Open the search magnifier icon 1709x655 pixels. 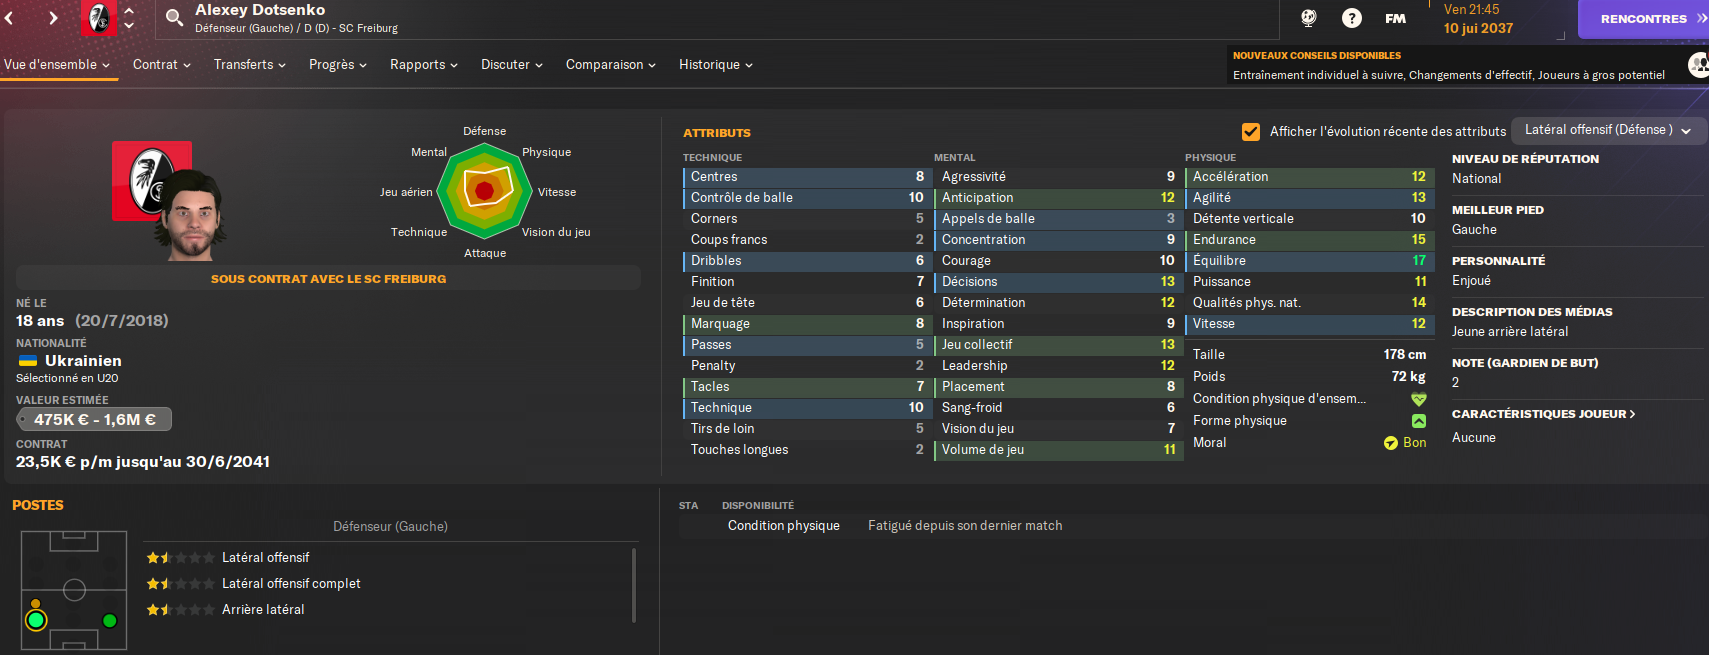coord(174,17)
